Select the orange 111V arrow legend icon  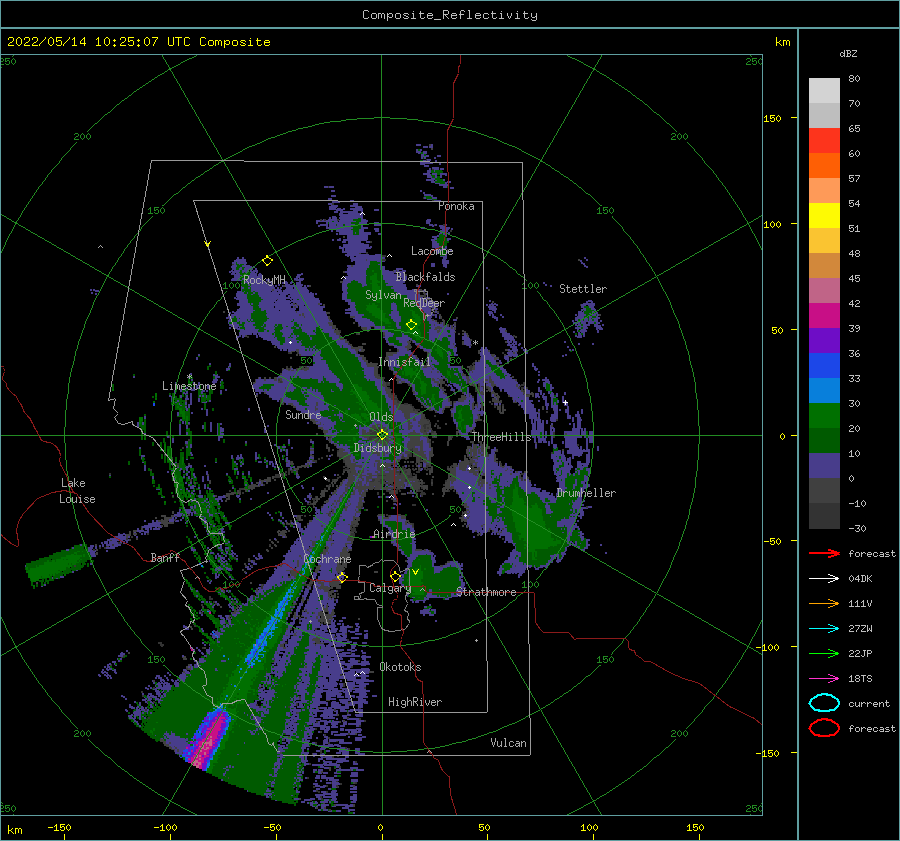pyautogui.click(x=824, y=603)
